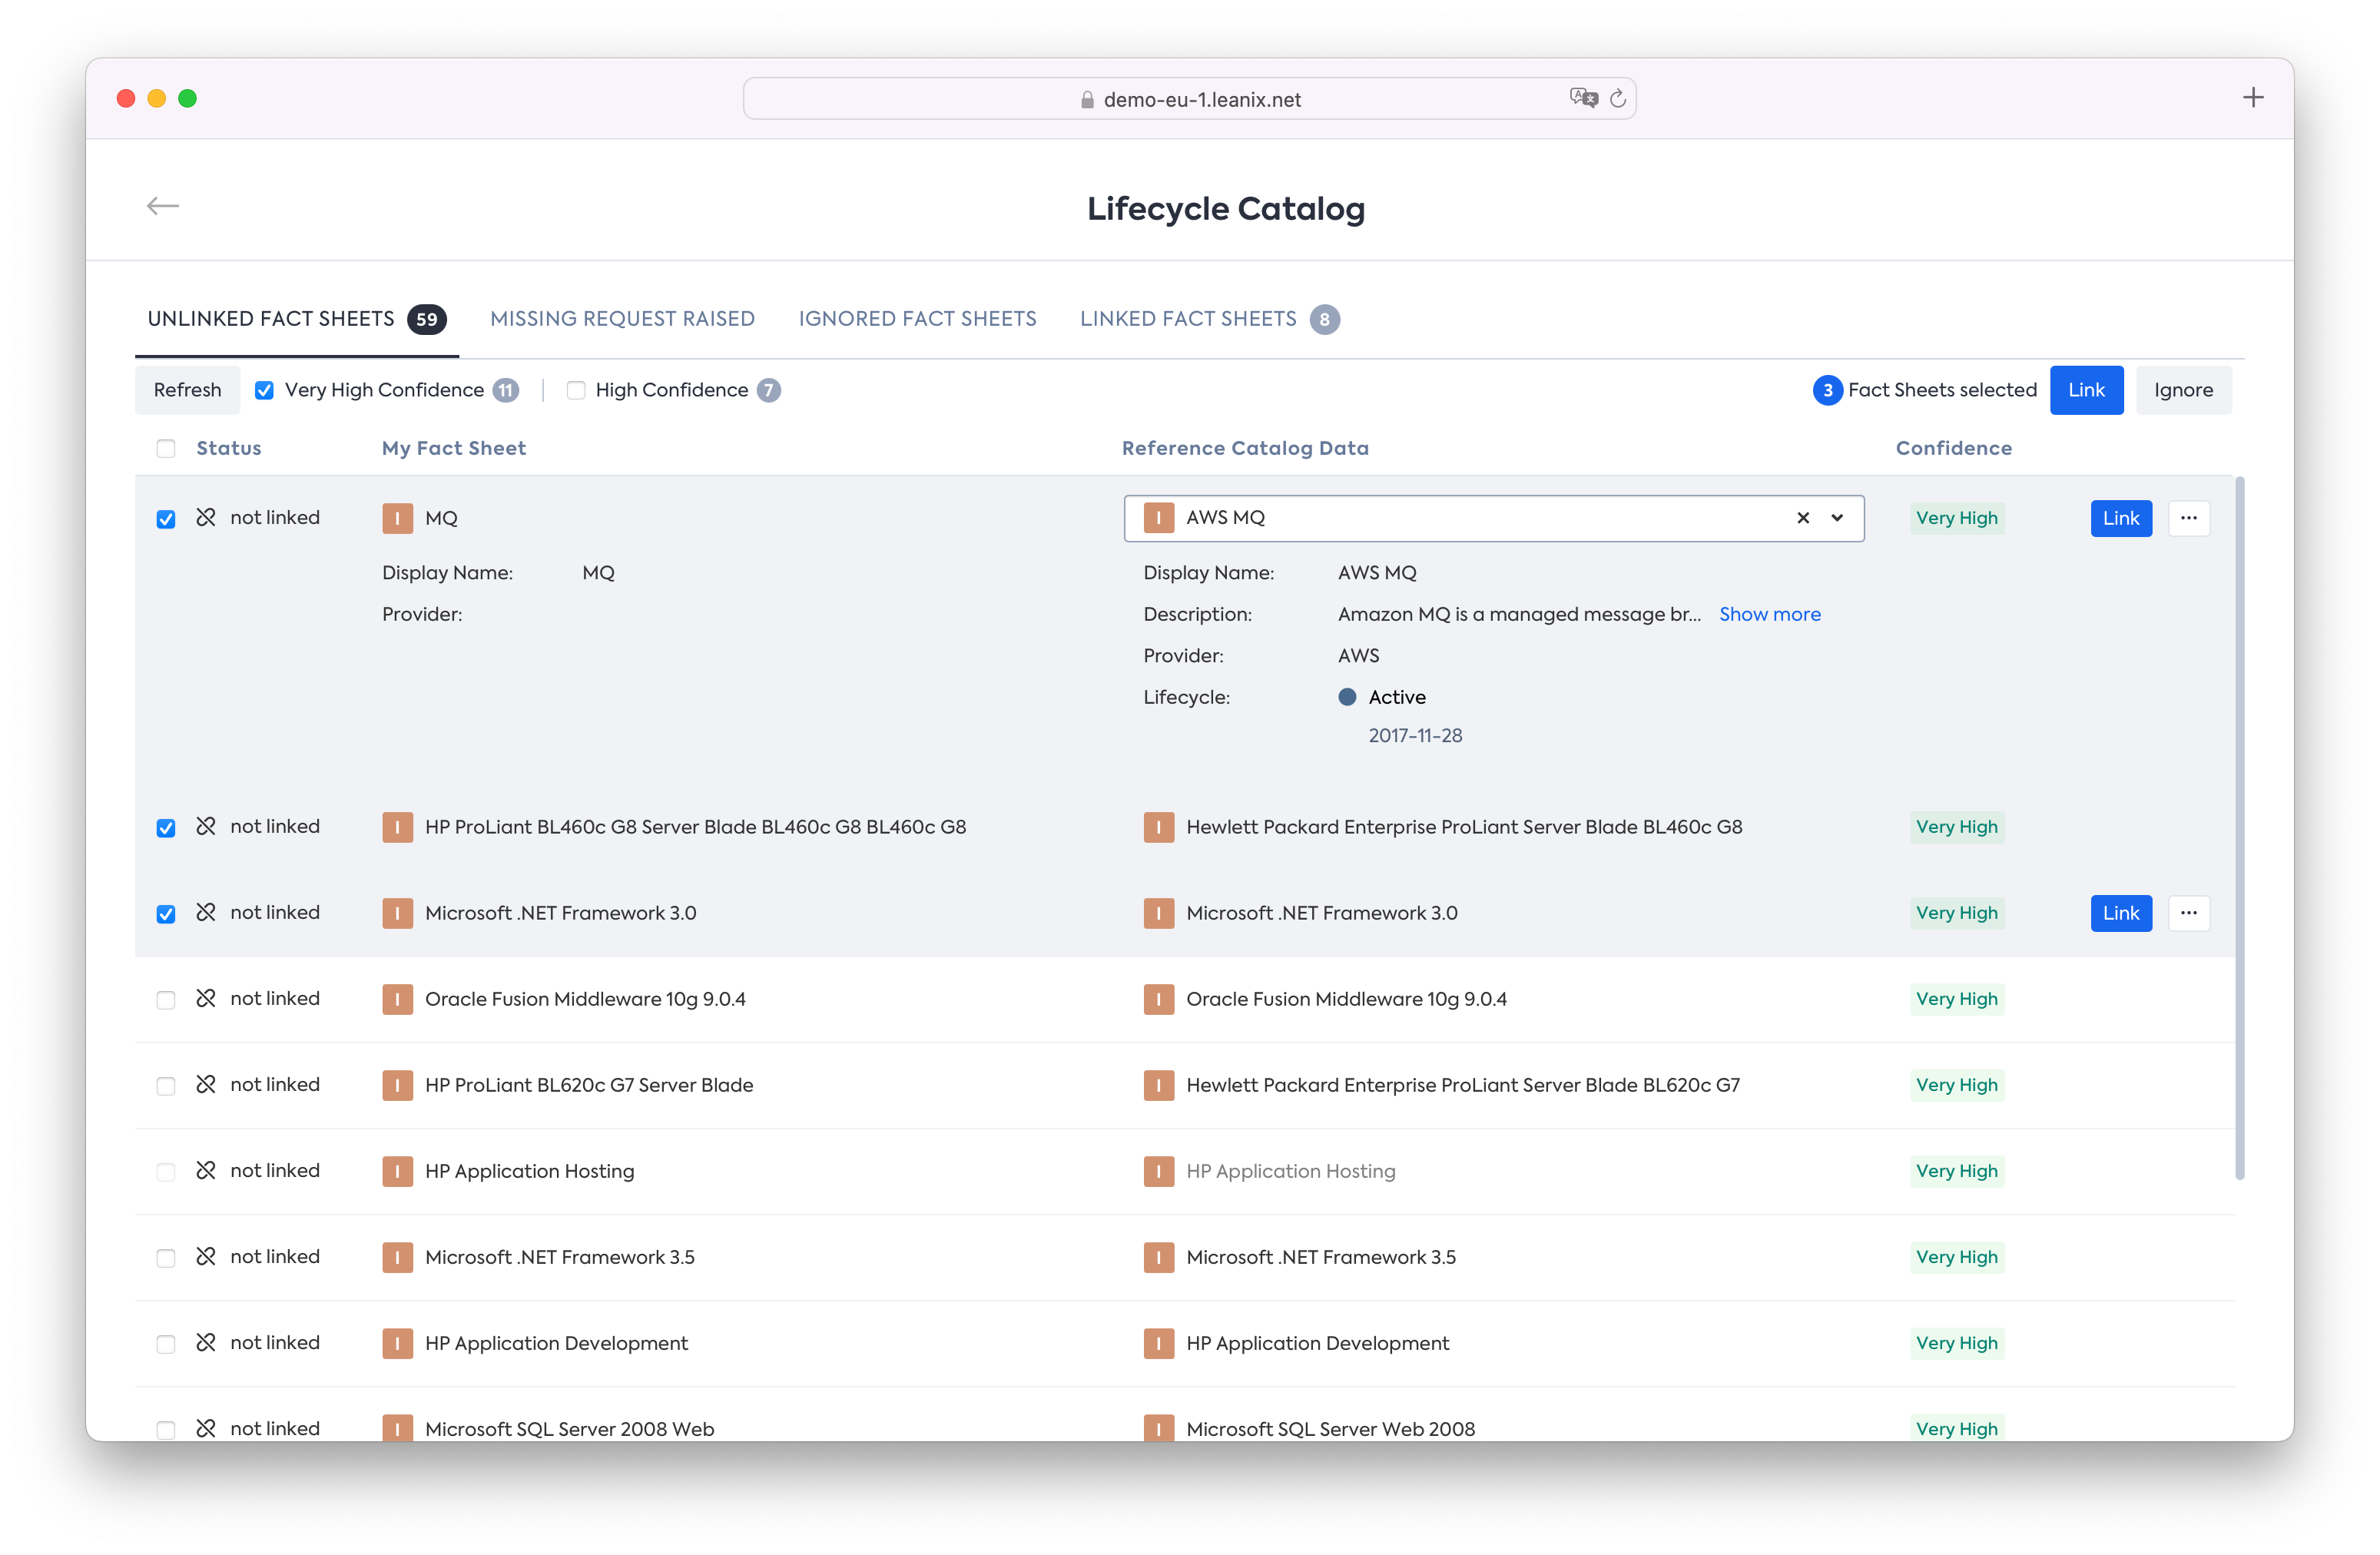Click the My Fact Sheet column header

point(453,448)
